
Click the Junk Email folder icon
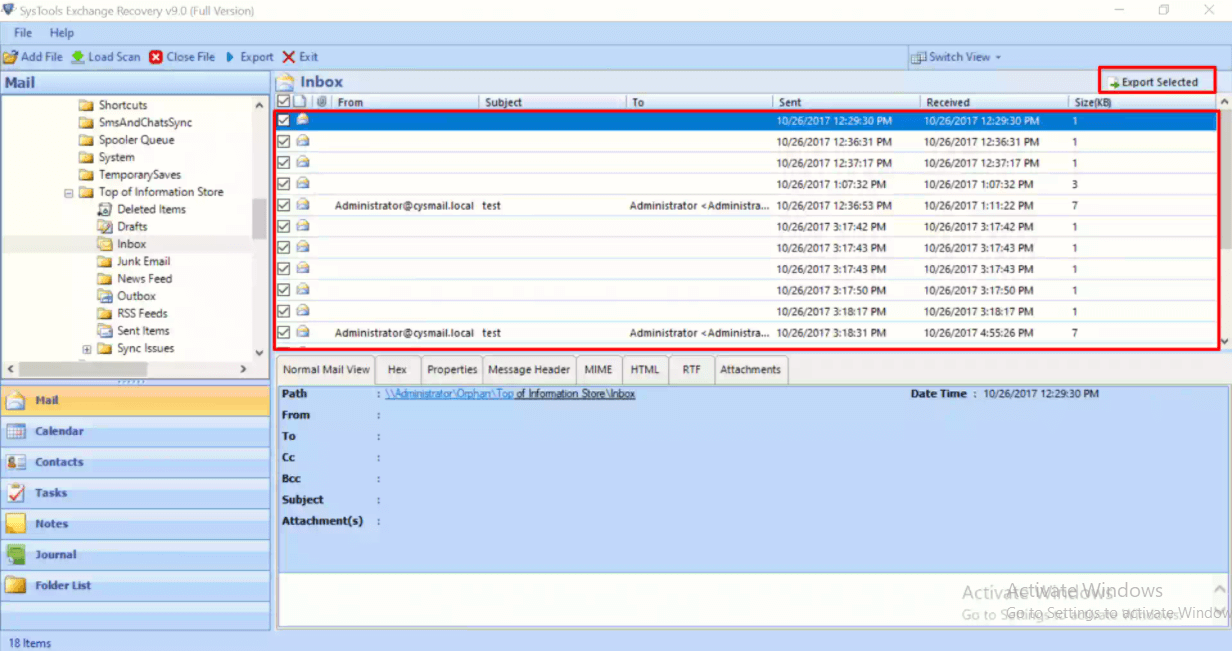(x=105, y=261)
